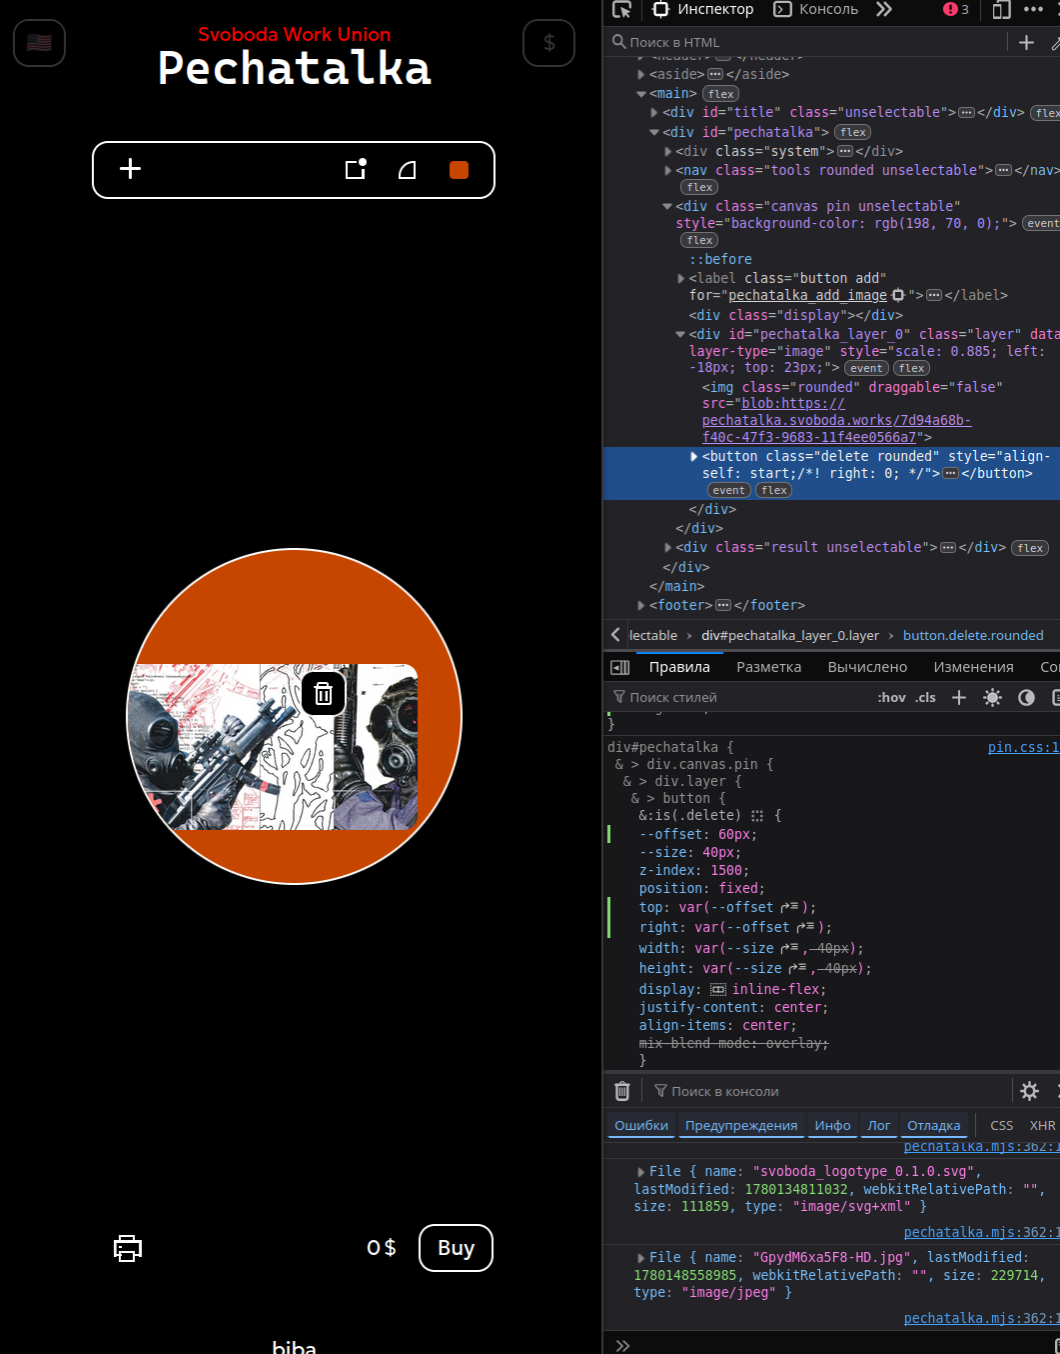Click the plus add-image icon in Pechatalka toolbar
Viewport: 1060px width, 1354px height.
click(130, 169)
